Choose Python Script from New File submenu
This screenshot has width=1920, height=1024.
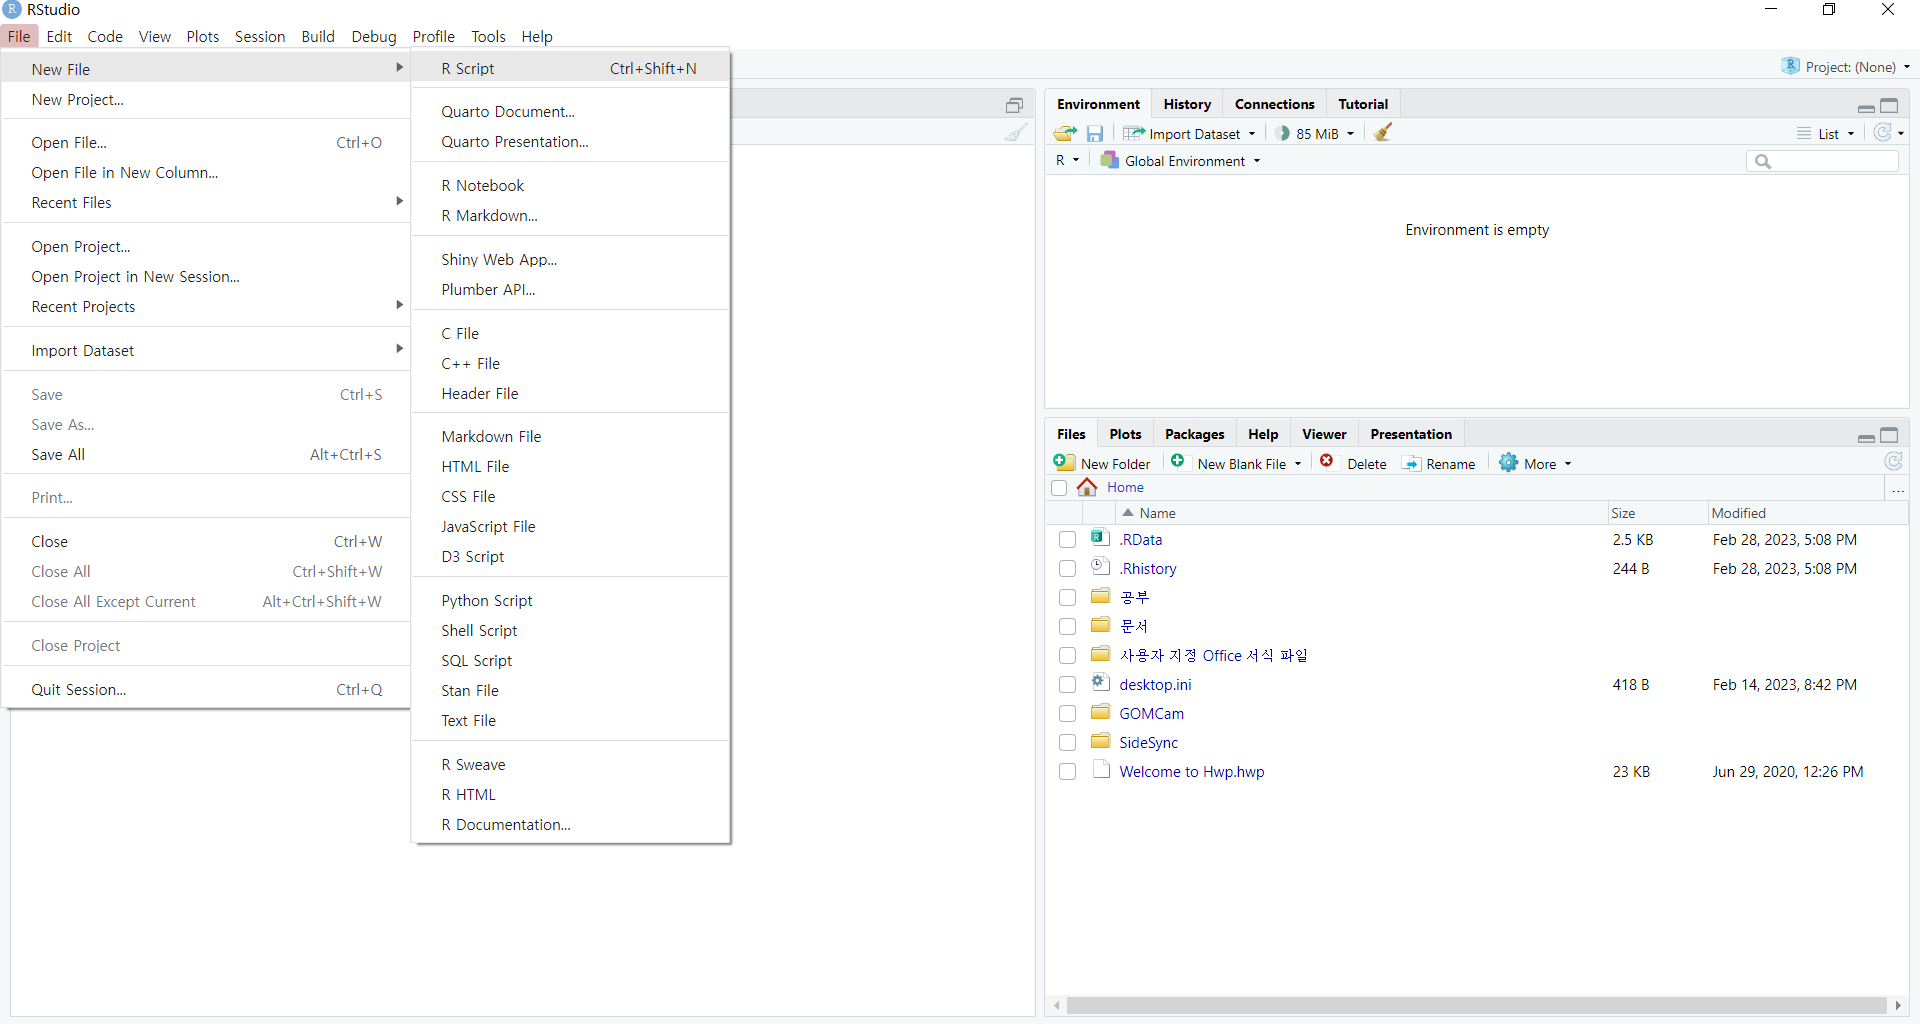pyautogui.click(x=570, y=600)
